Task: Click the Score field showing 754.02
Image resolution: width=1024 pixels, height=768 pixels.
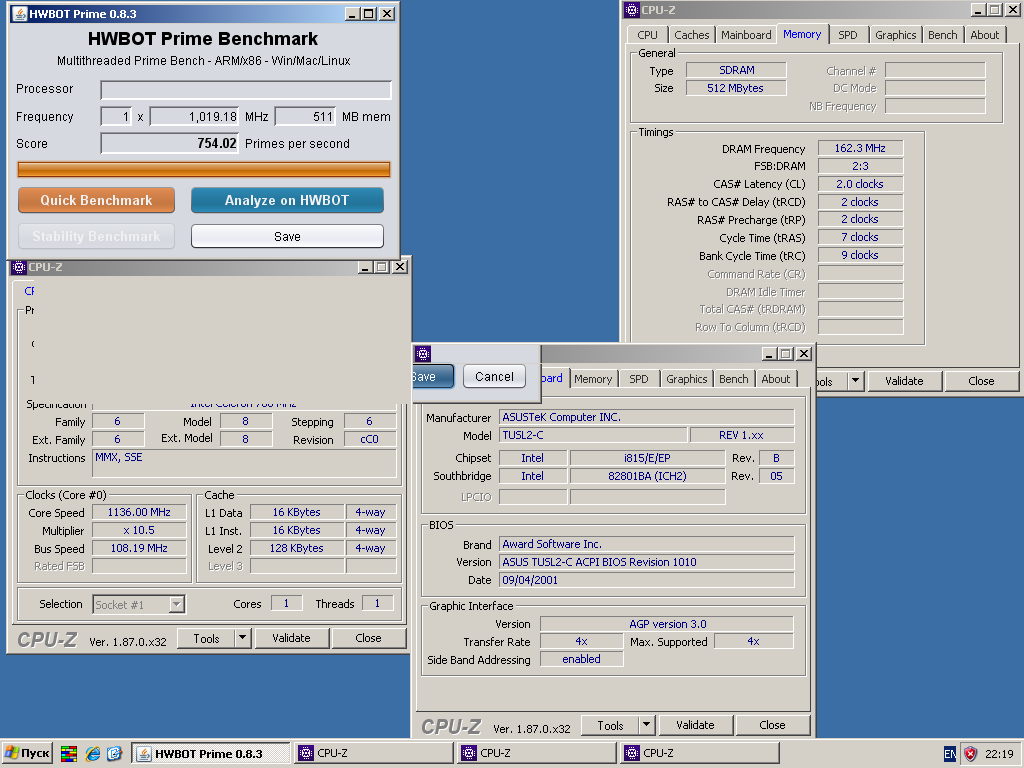Action: (x=170, y=144)
